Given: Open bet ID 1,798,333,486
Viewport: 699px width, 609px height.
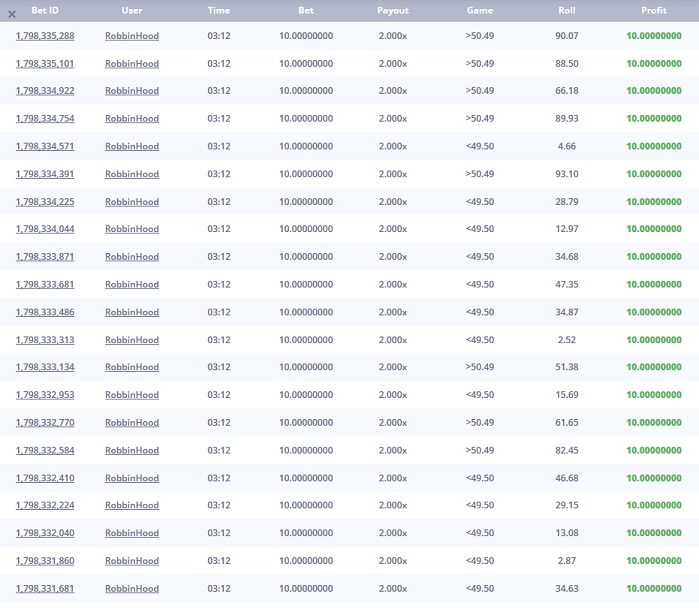Looking at the screenshot, I should tap(45, 312).
